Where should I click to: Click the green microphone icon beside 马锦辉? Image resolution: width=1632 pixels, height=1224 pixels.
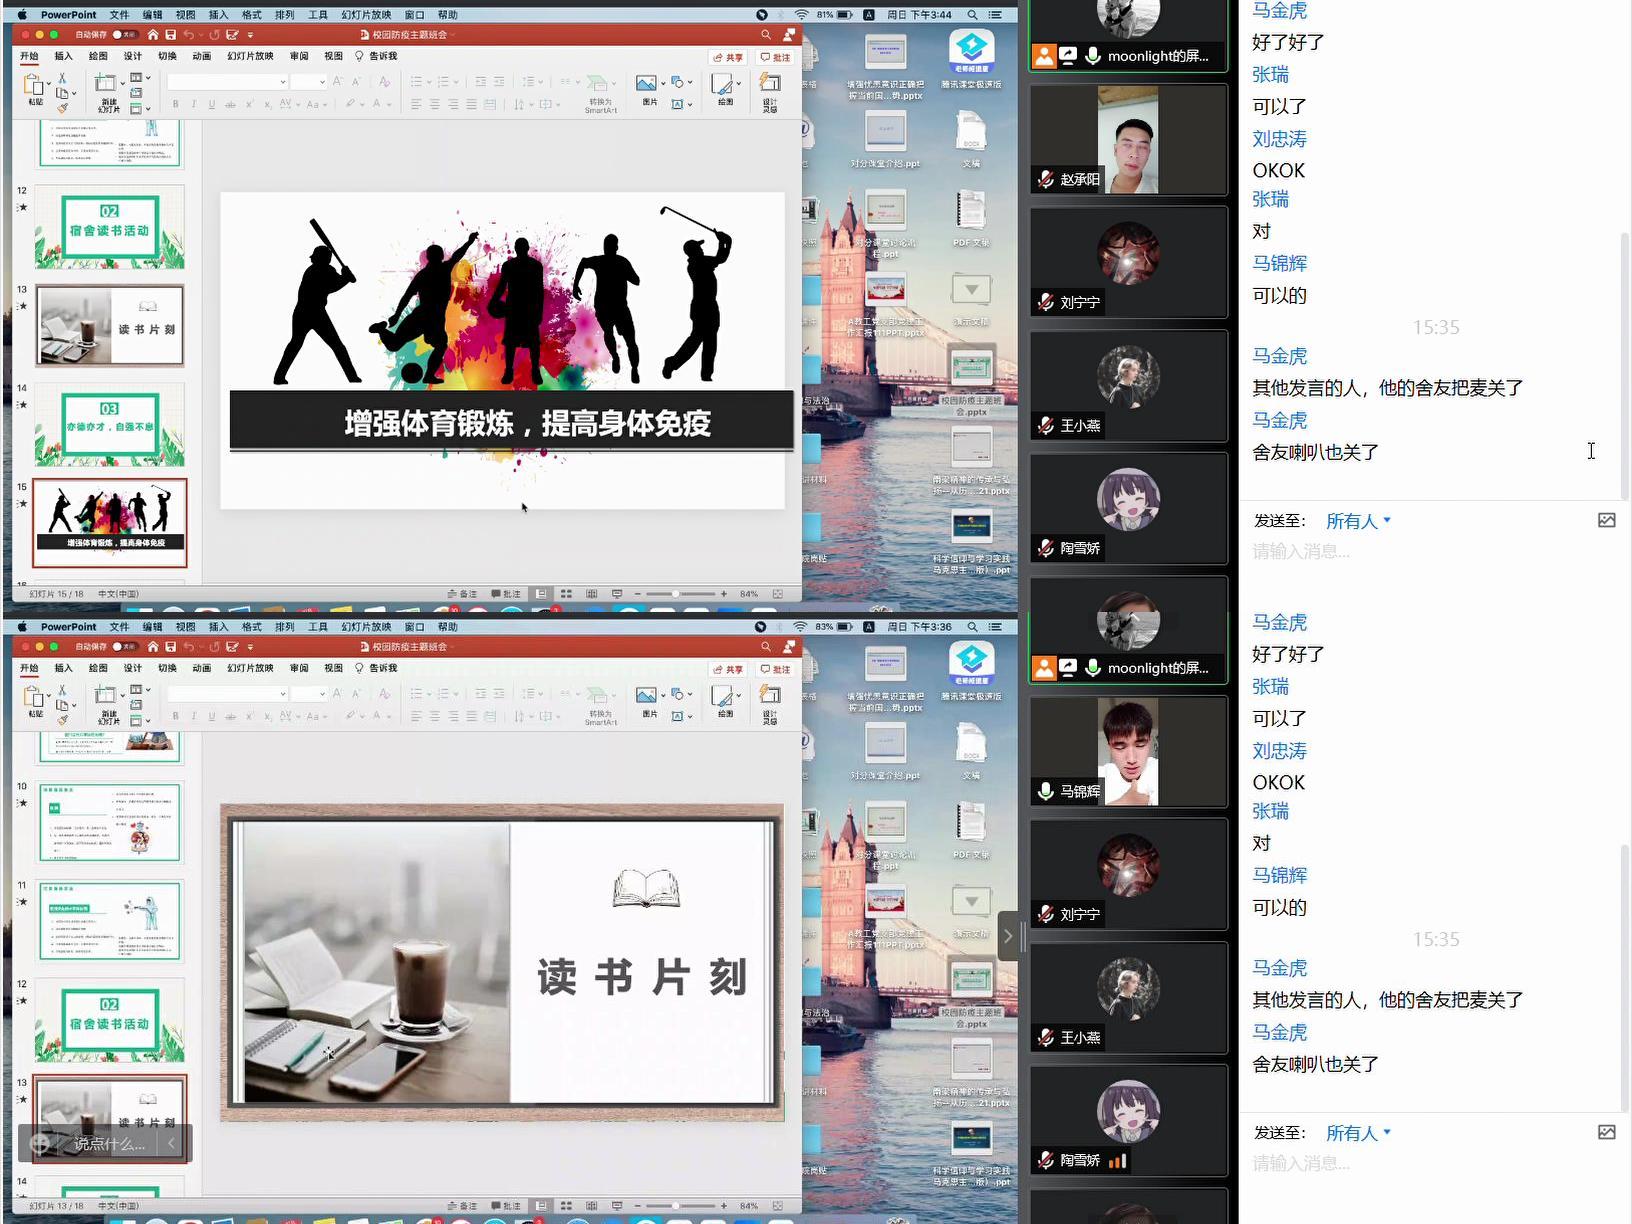1045,791
